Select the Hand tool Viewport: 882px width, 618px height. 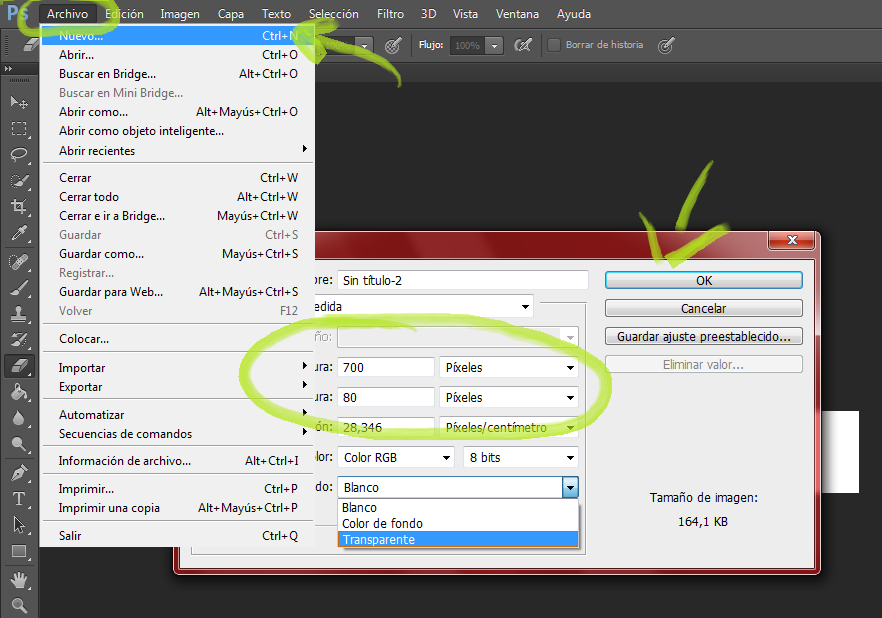pos(19,579)
